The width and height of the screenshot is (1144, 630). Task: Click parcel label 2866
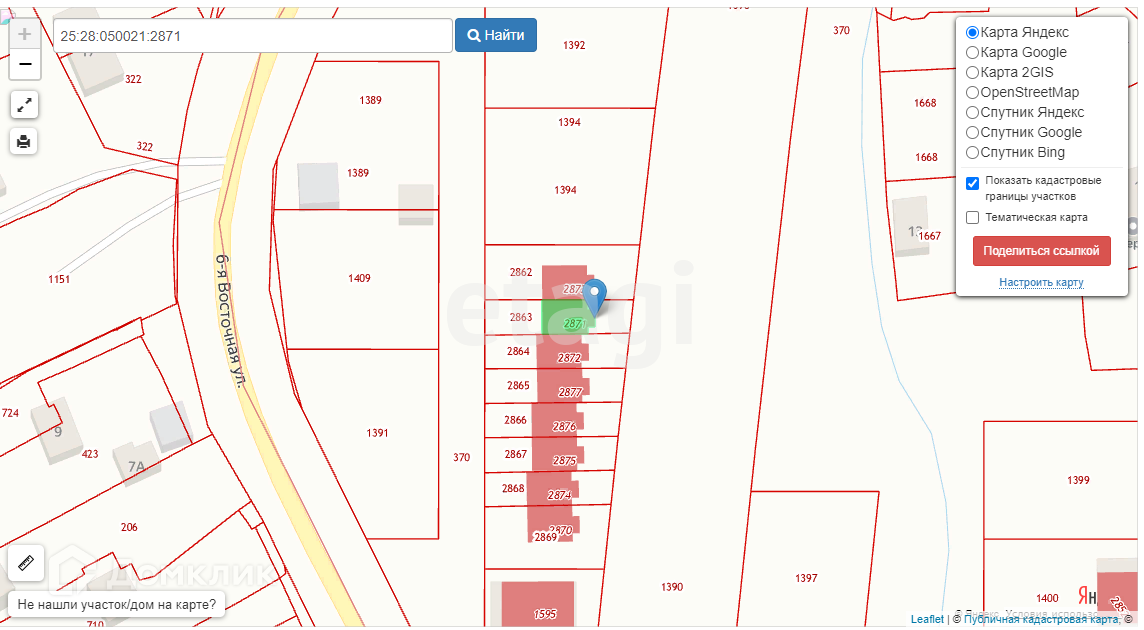click(x=515, y=420)
